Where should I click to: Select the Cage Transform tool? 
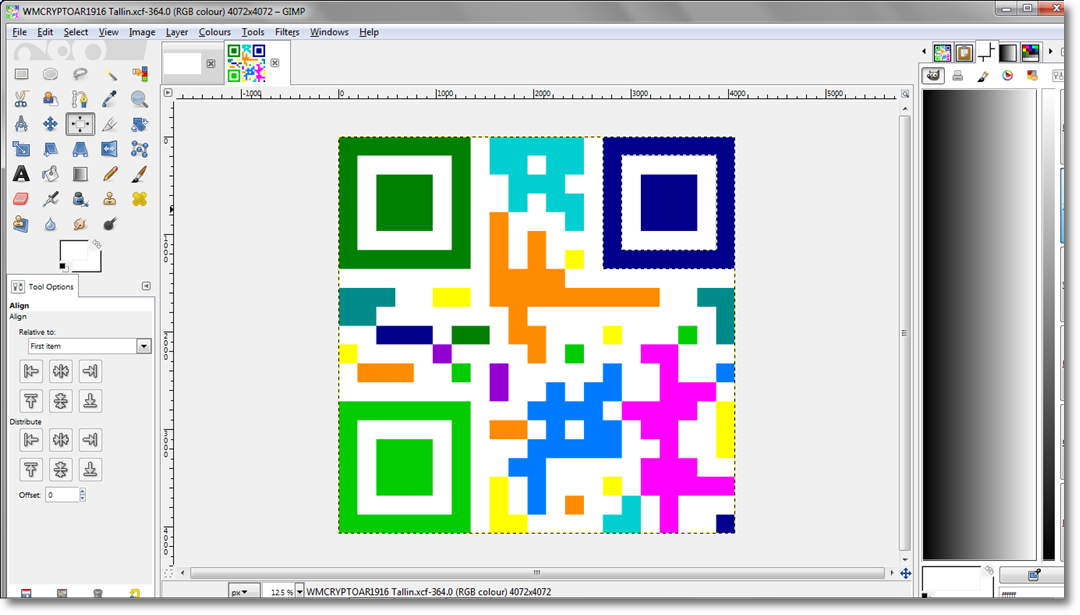[140, 149]
